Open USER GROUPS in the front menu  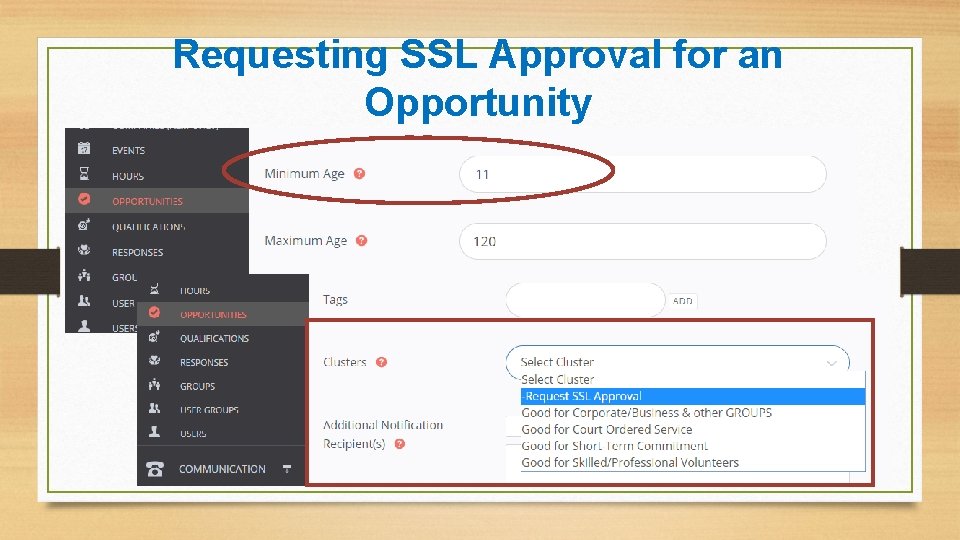[x=209, y=410]
